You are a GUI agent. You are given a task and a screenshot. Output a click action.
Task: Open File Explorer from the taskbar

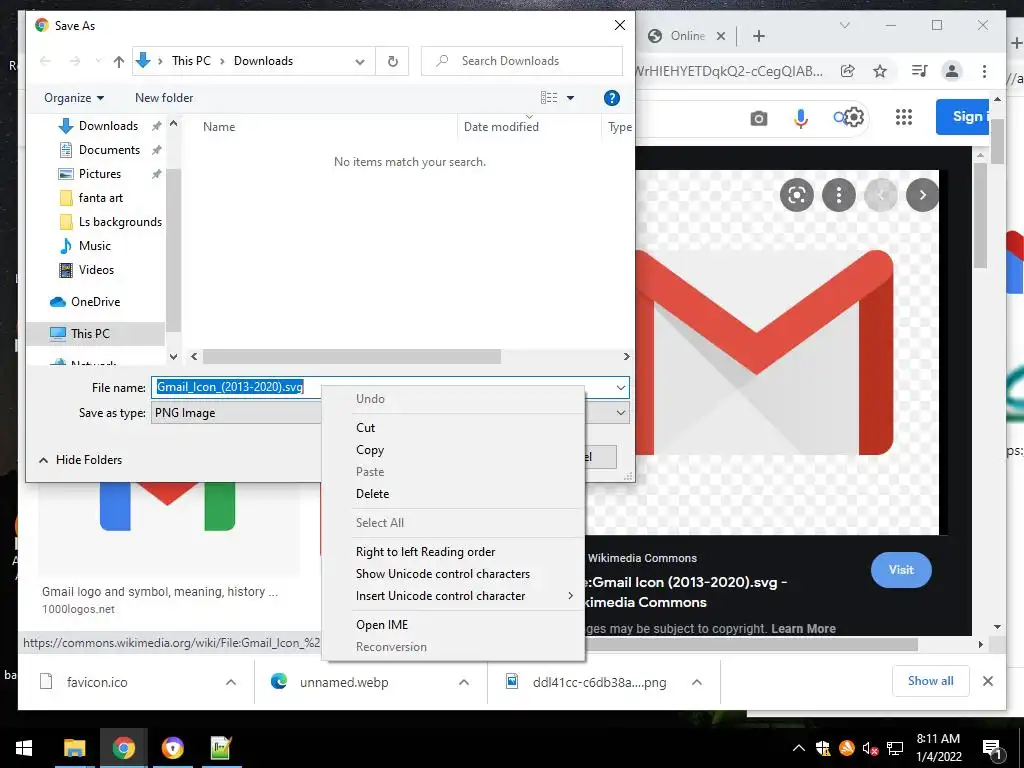pyautogui.click(x=74, y=748)
